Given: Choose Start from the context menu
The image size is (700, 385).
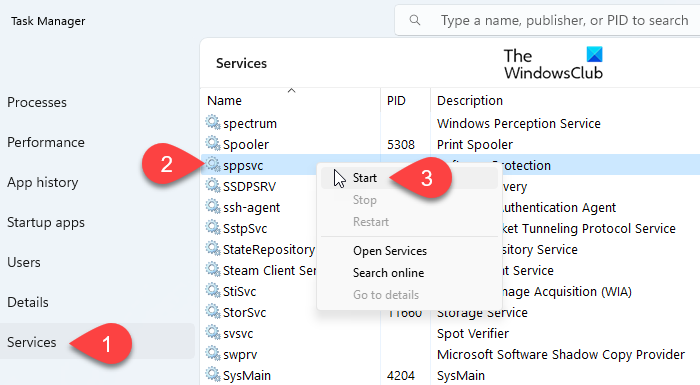Looking at the screenshot, I should coord(409,178).
